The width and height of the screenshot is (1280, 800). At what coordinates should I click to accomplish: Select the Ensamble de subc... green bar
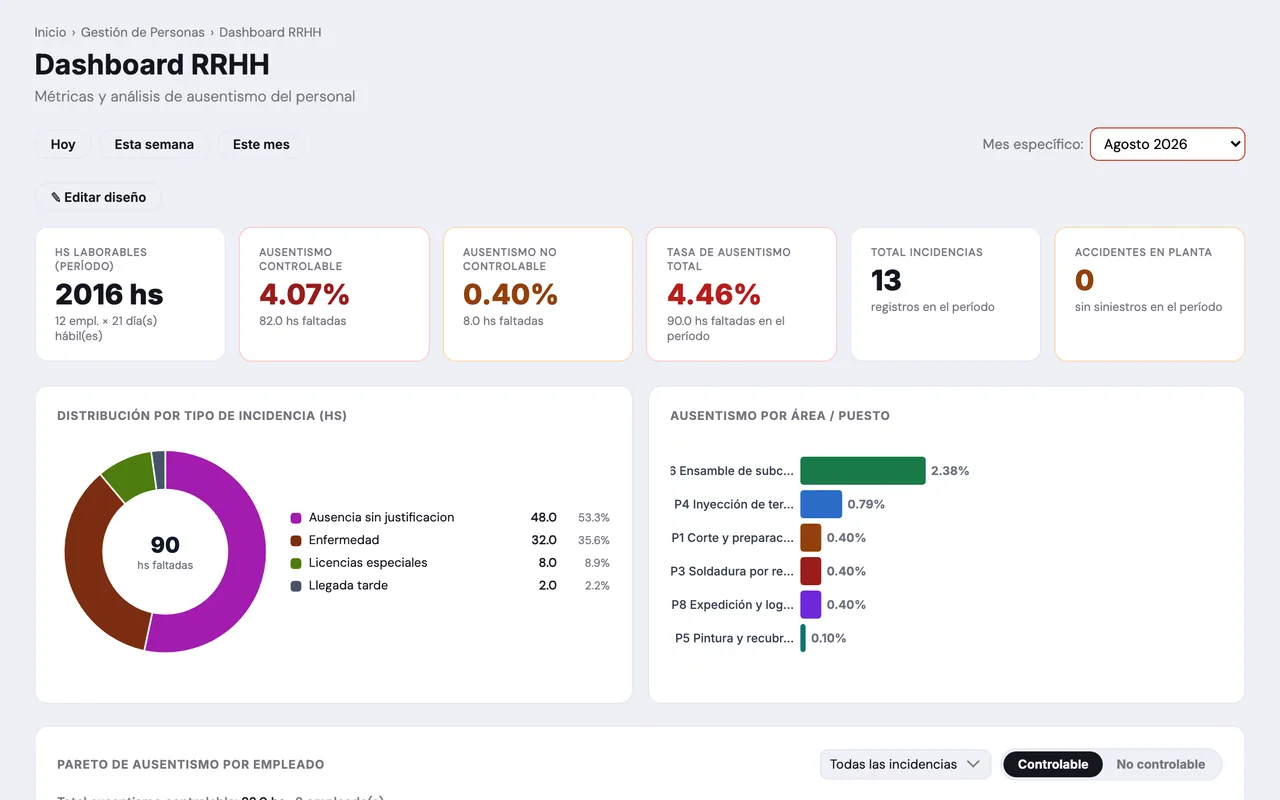(863, 471)
